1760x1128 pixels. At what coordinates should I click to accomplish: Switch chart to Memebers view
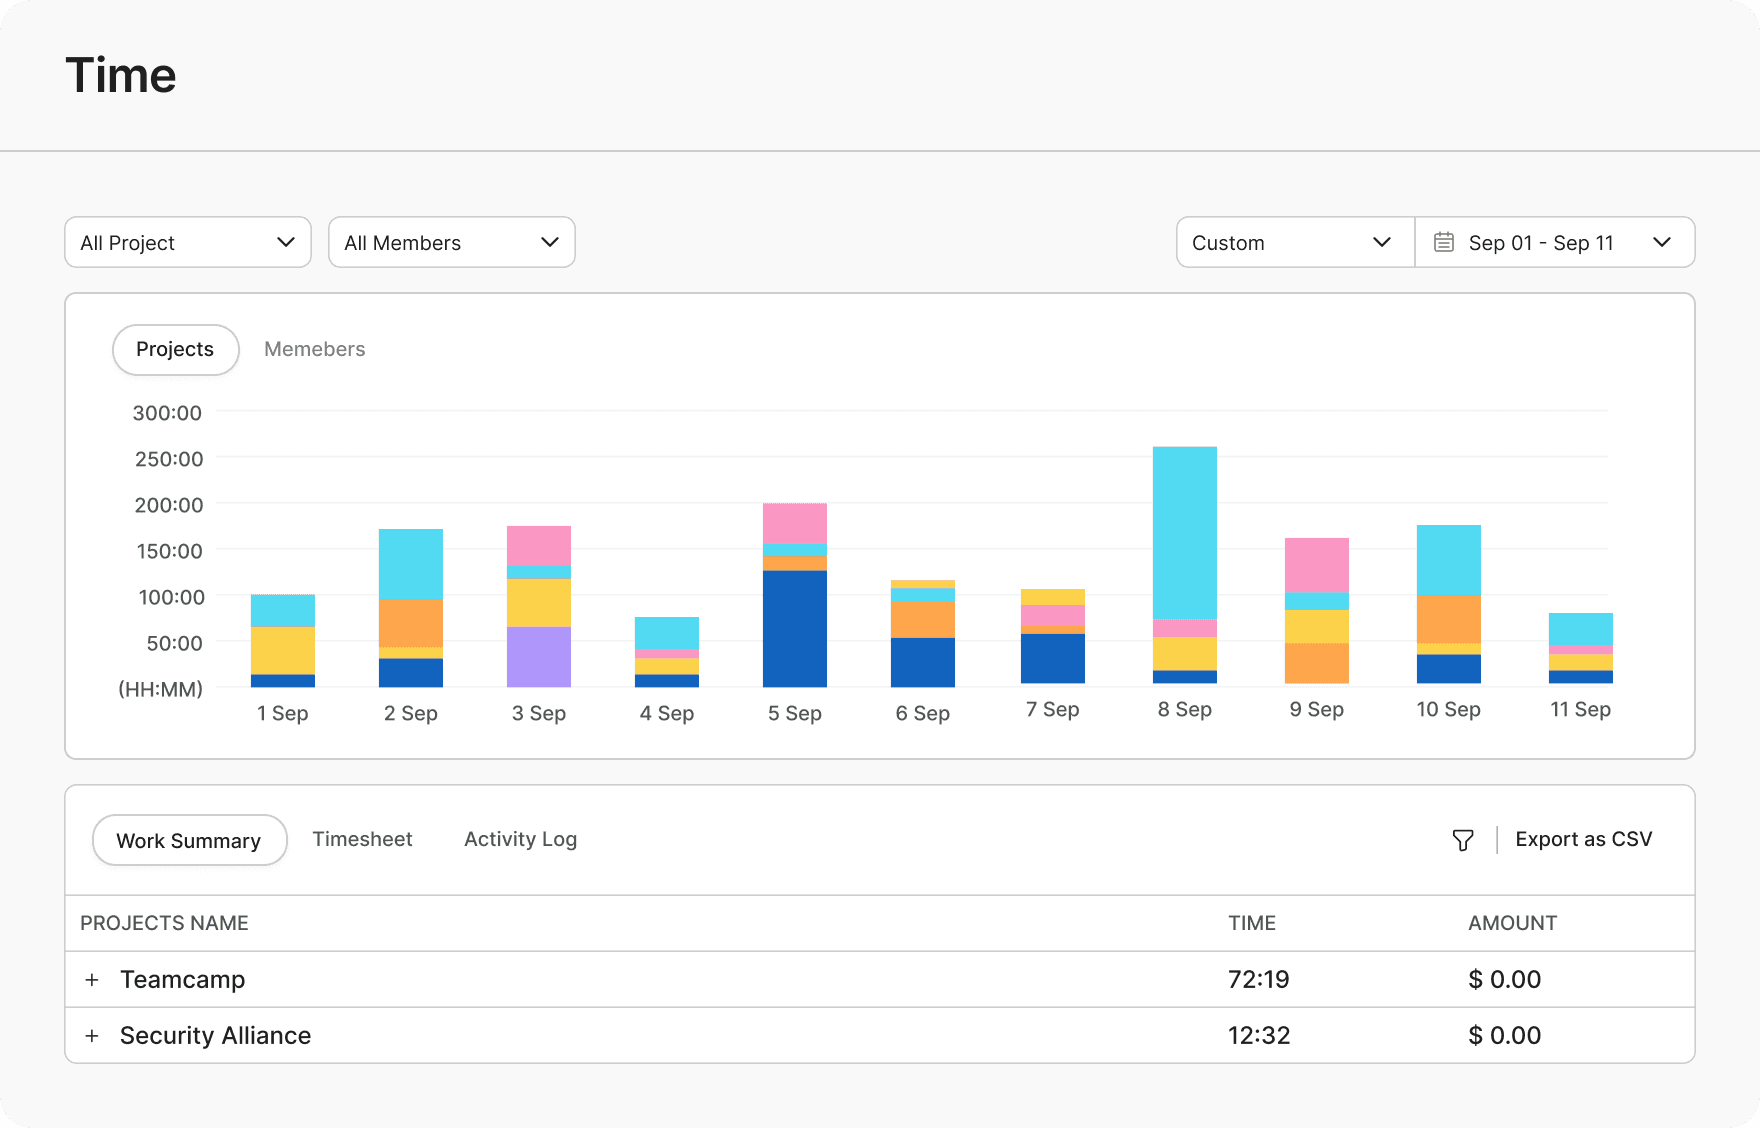(315, 349)
